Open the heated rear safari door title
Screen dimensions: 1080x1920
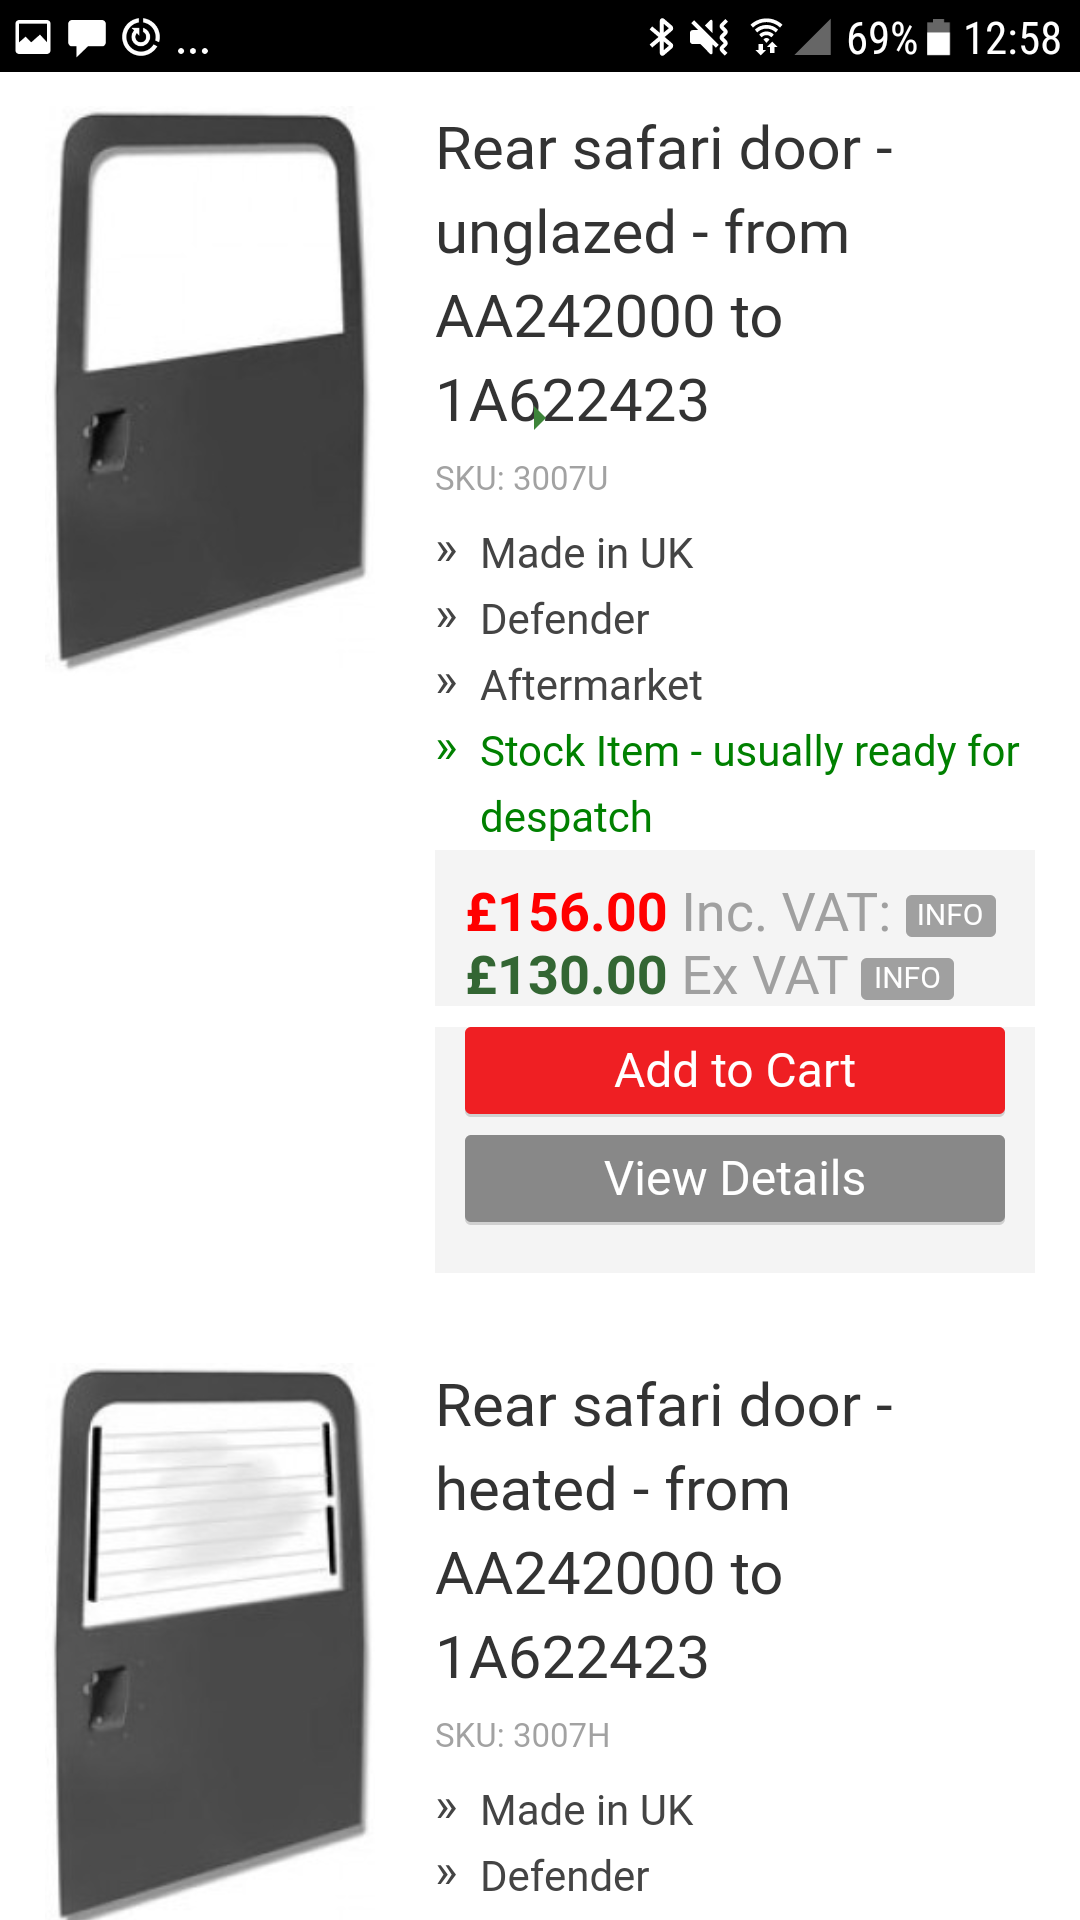[x=664, y=1531]
